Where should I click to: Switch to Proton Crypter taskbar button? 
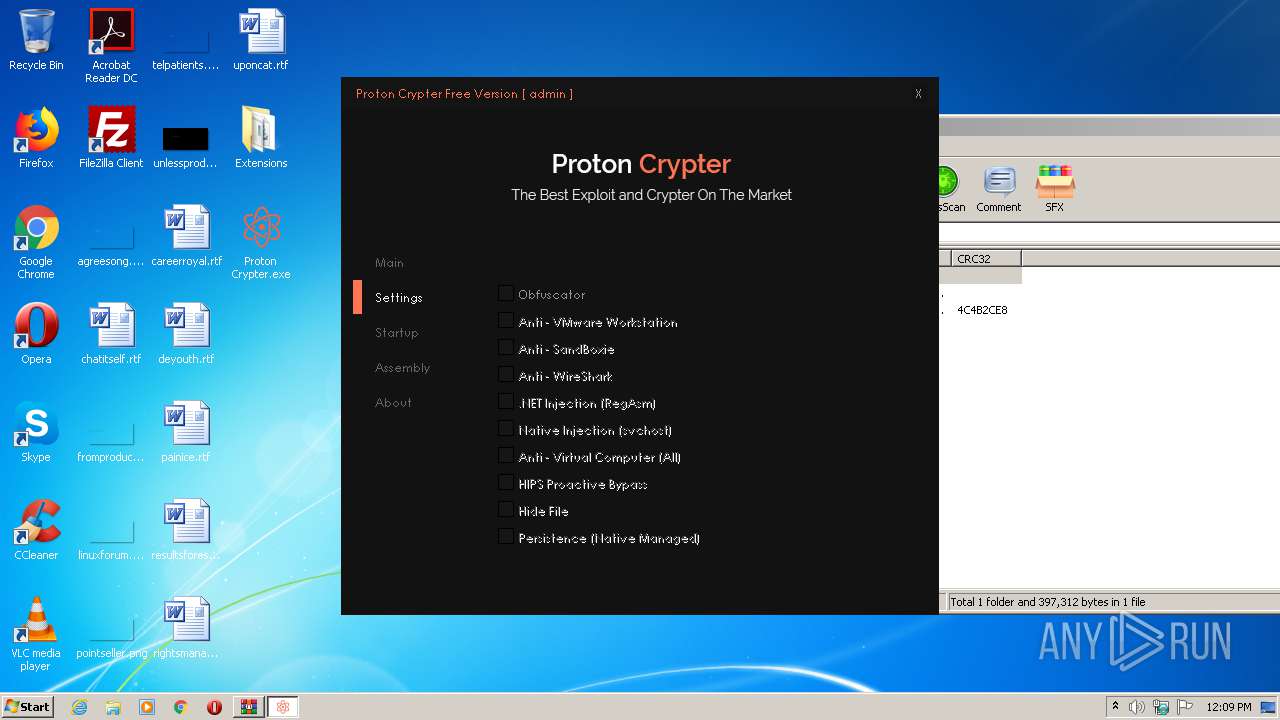point(282,707)
